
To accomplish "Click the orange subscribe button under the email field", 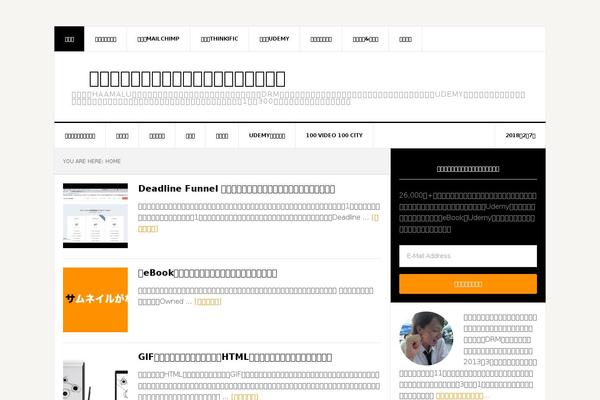I will click(x=468, y=284).
